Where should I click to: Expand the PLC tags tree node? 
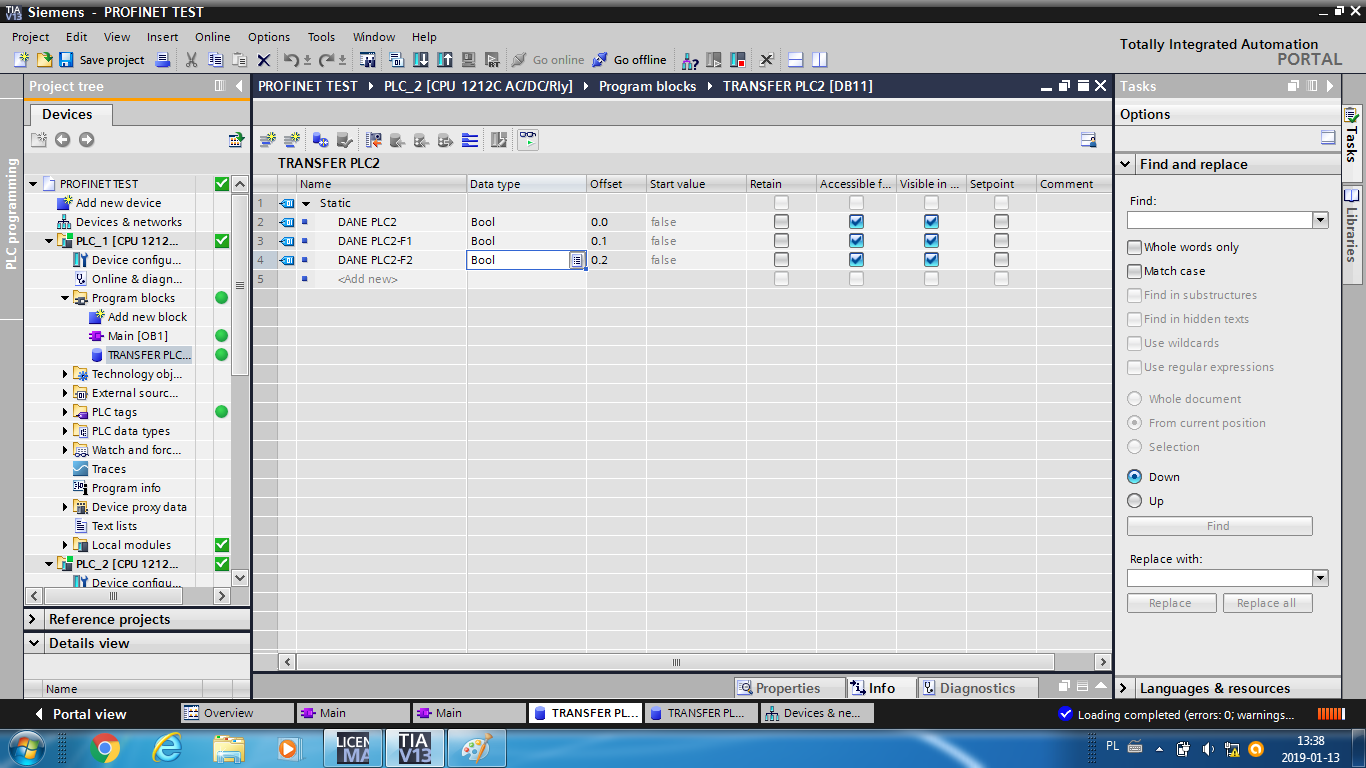point(66,412)
